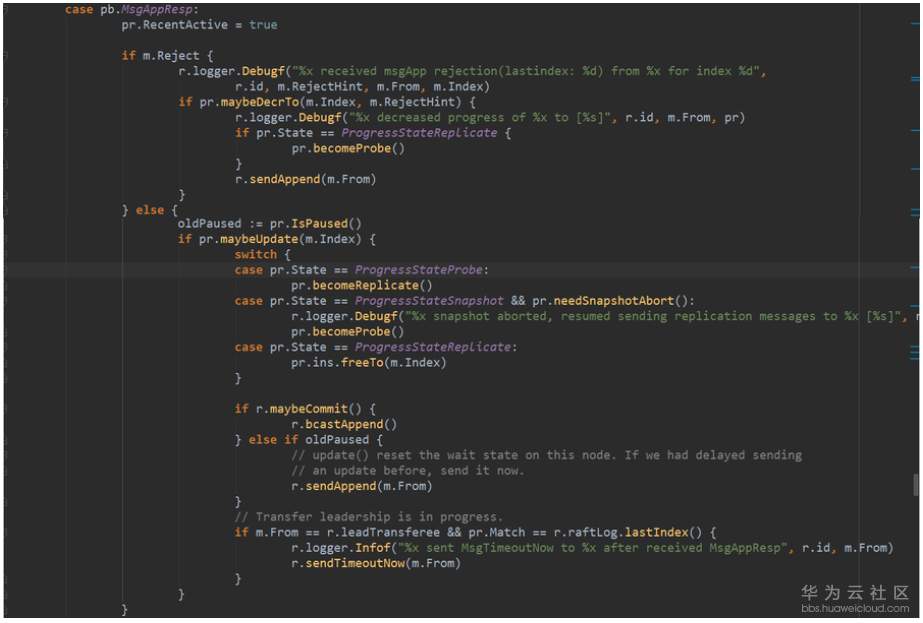
Task: Click the 'ProgressStateSnapshot' constant
Action: [x=429, y=301]
